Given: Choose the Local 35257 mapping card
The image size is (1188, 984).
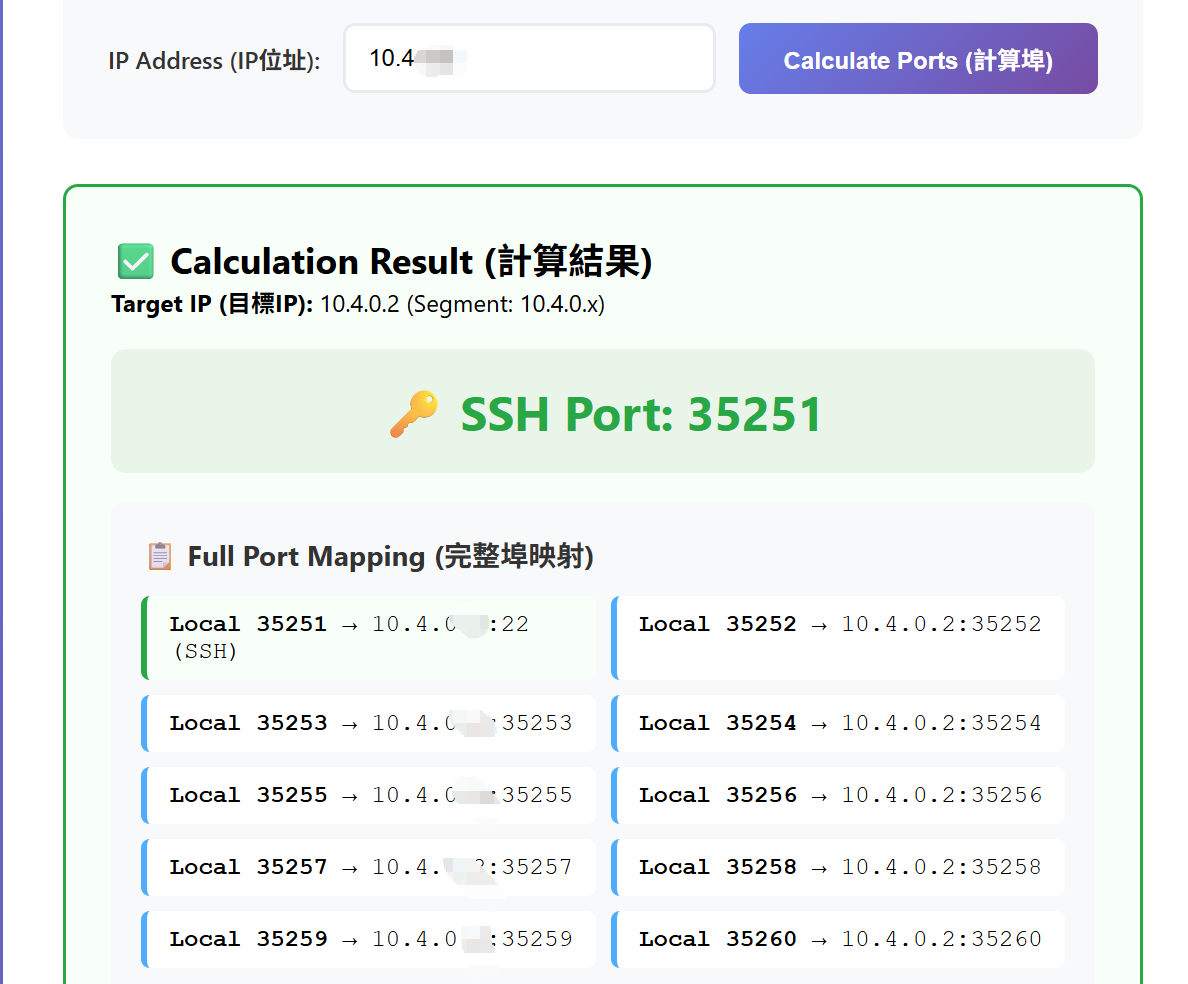Looking at the screenshot, I should pyautogui.click(x=369, y=867).
